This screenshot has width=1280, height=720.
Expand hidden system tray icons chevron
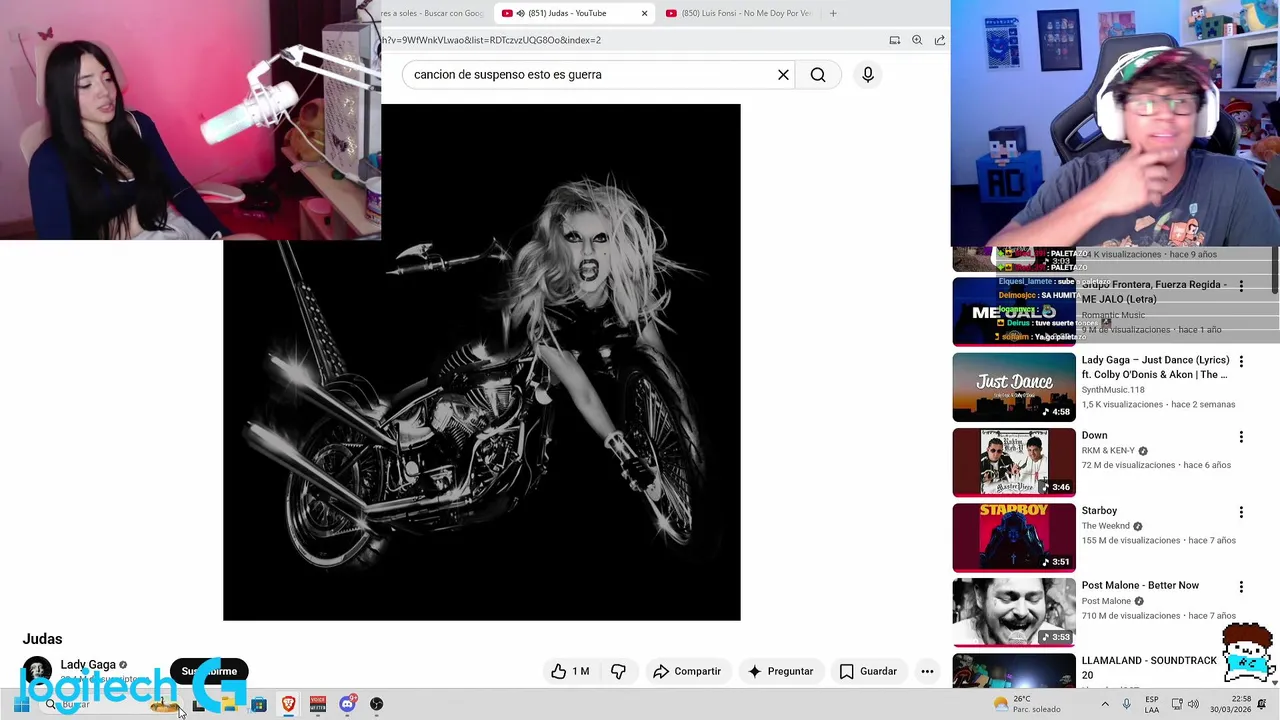pos(1105,704)
